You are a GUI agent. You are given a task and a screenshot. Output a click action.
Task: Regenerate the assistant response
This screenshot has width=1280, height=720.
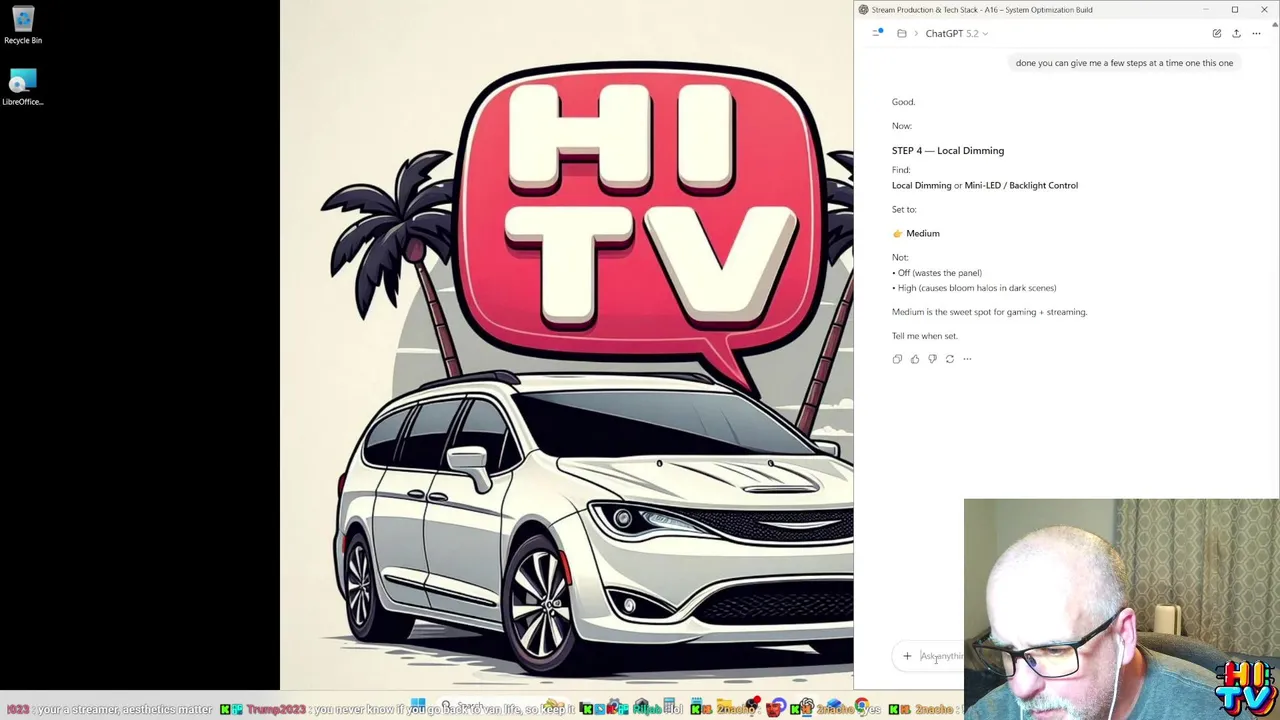coord(950,359)
